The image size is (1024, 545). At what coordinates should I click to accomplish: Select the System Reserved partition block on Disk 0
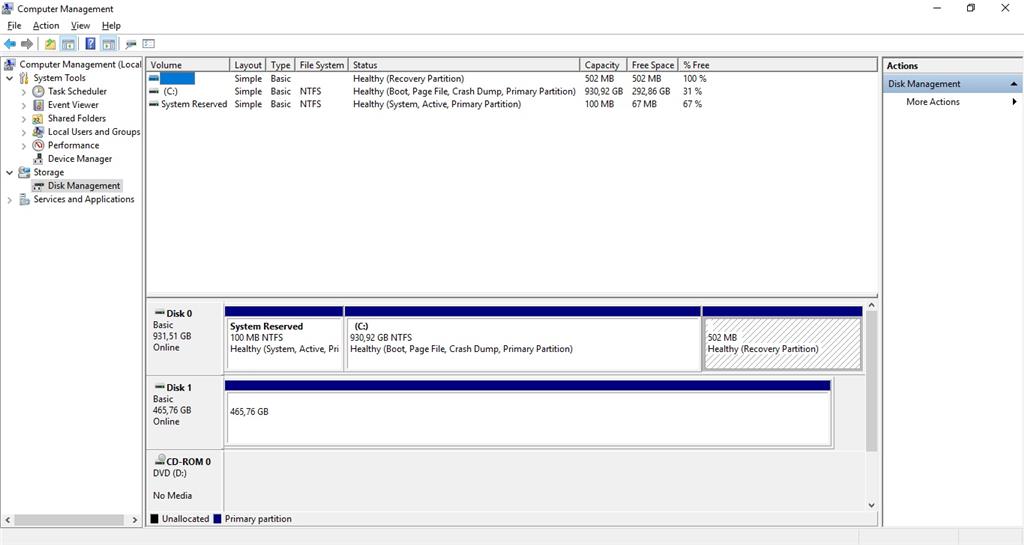[284, 338]
